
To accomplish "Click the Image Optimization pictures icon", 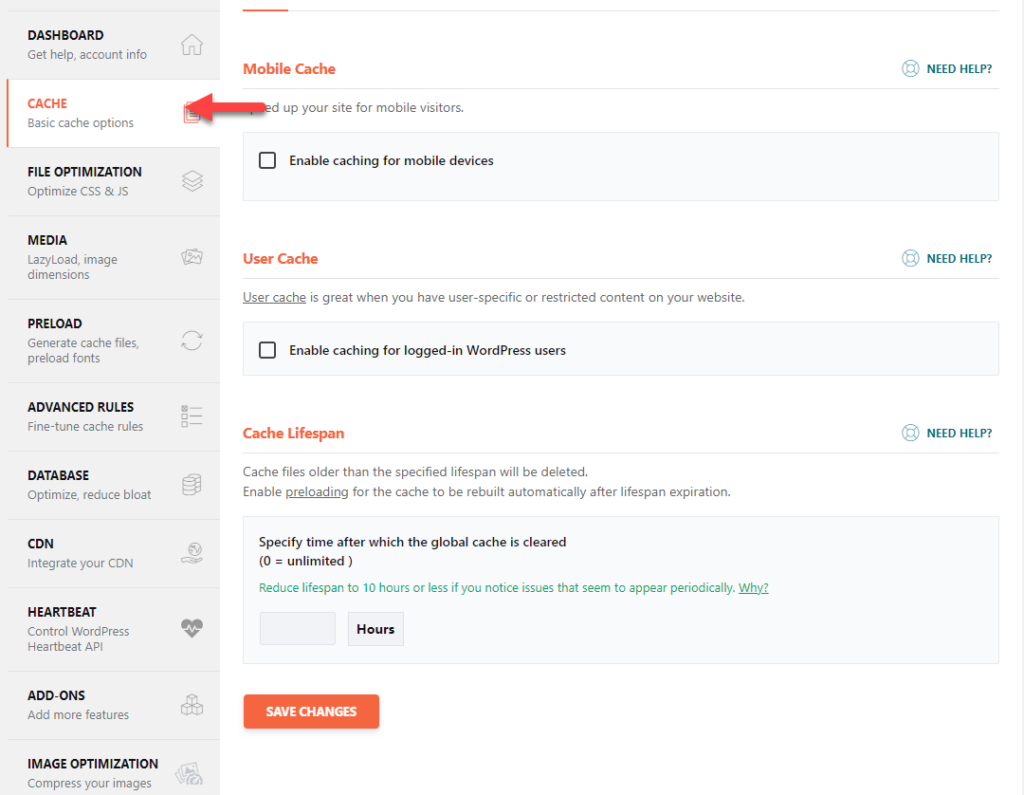I will click(189, 773).
